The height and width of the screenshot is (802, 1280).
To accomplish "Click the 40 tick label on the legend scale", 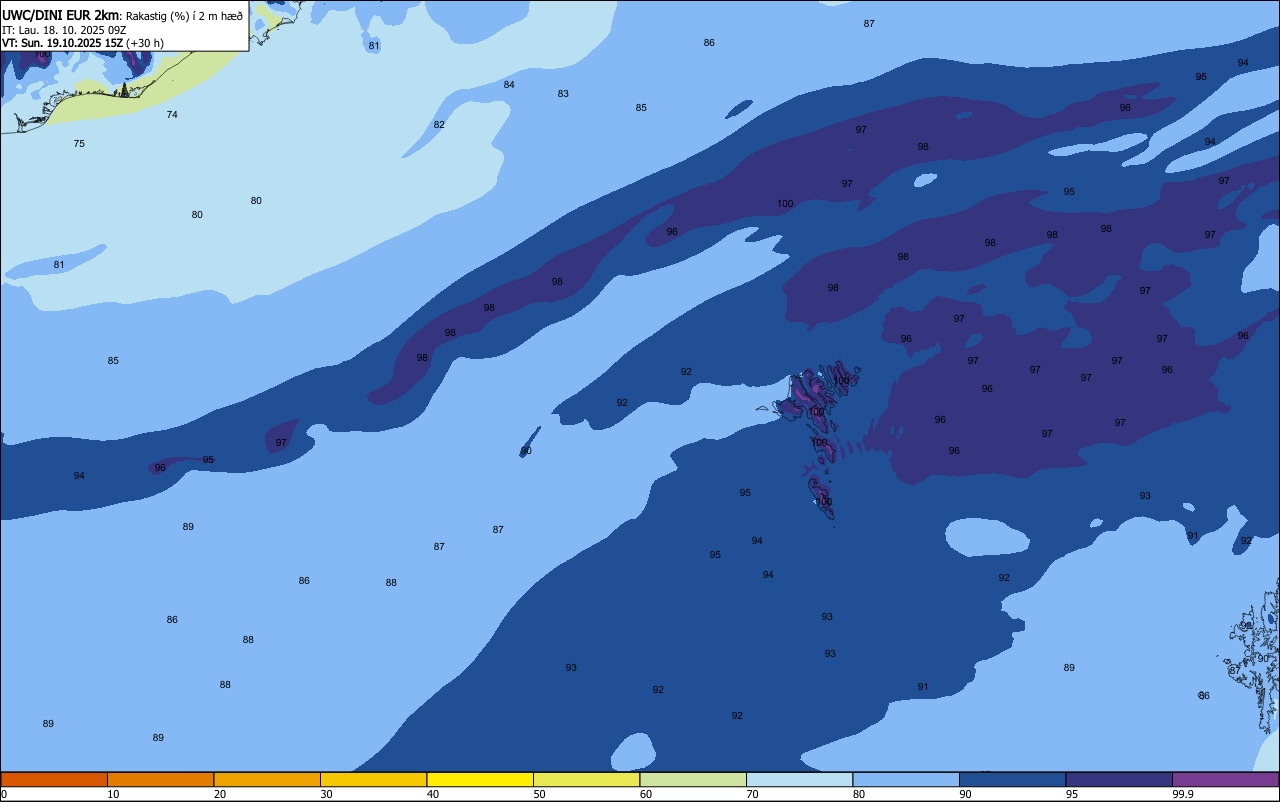I will click(432, 794).
